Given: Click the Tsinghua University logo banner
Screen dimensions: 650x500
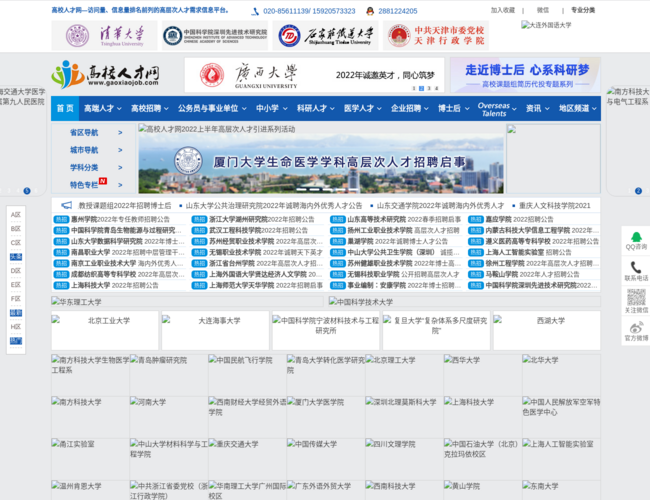Looking at the screenshot, I should (104, 36).
